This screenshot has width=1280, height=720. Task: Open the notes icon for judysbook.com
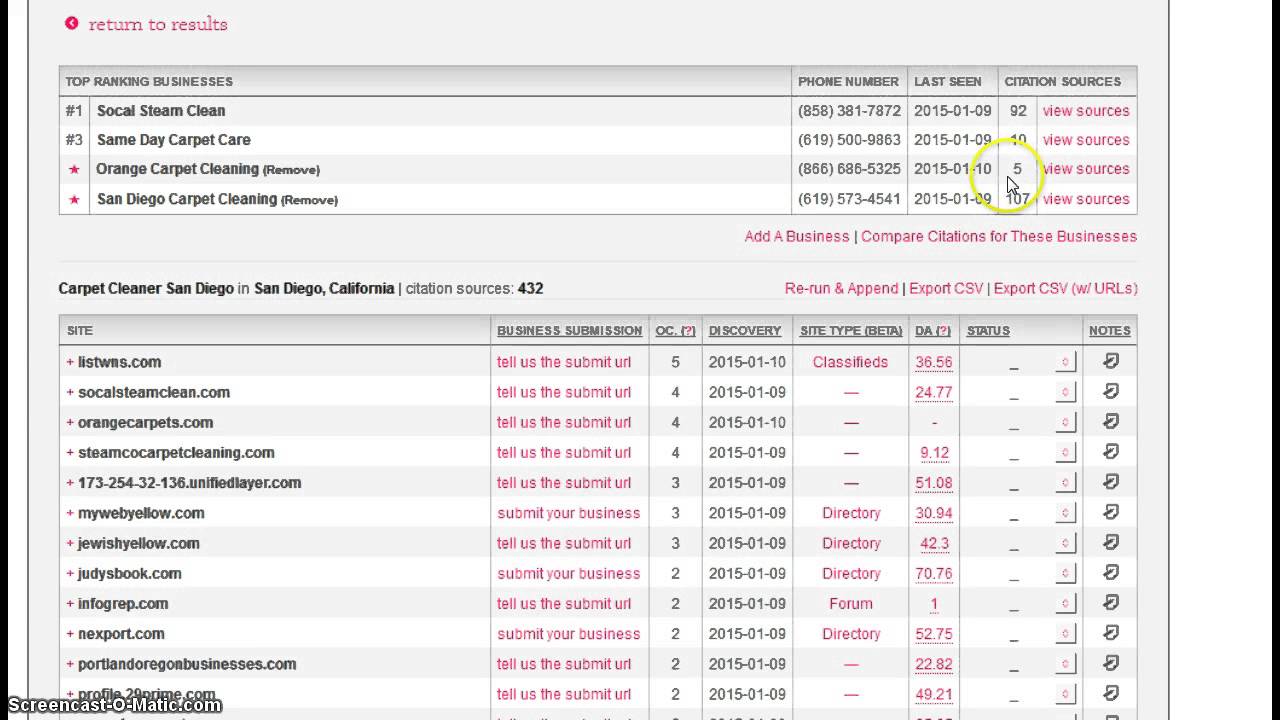[1110, 573]
